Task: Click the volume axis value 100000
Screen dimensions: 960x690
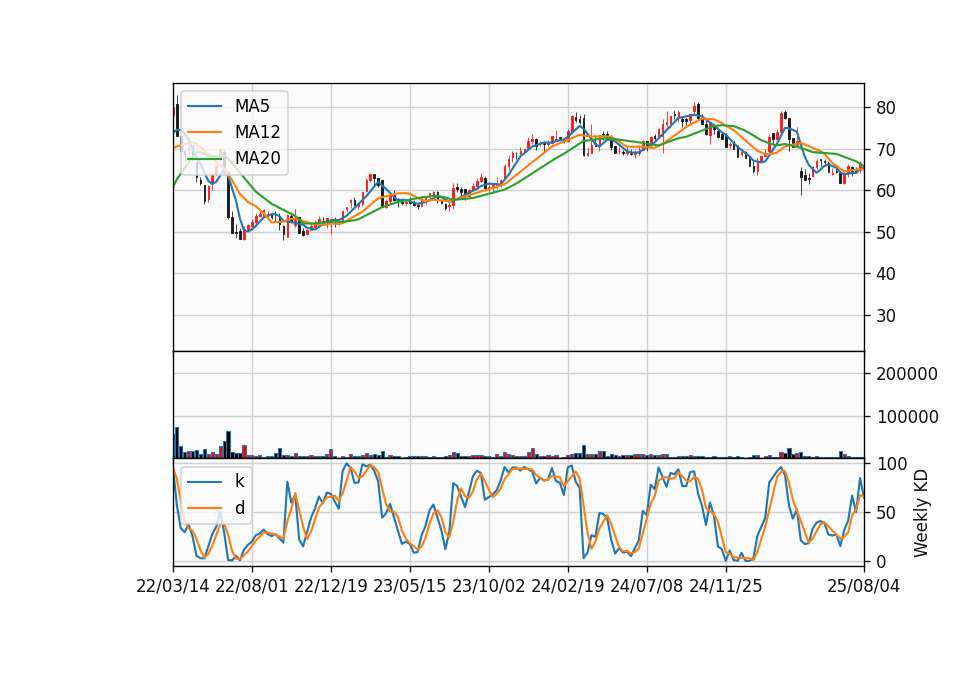Action: pos(907,417)
